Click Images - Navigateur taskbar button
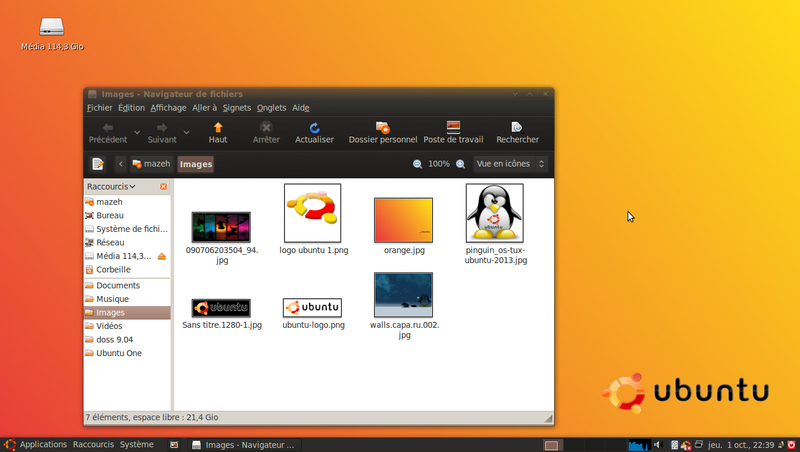The image size is (800, 452). tap(245, 445)
